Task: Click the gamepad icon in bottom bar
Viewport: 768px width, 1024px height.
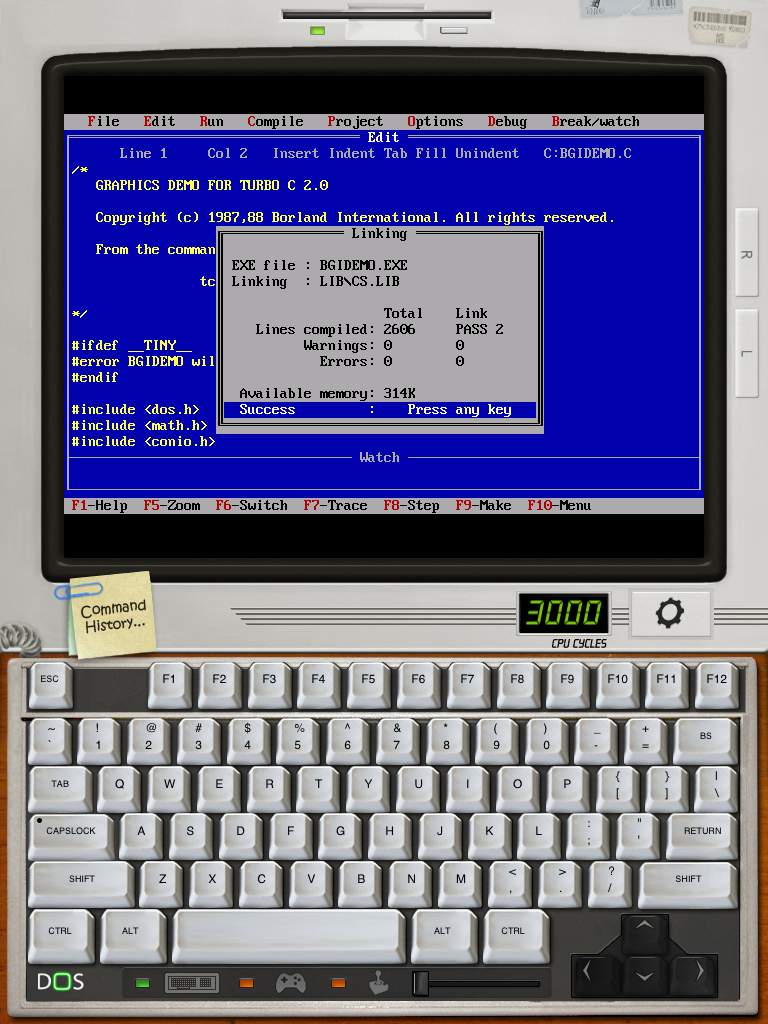Action: [291, 983]
